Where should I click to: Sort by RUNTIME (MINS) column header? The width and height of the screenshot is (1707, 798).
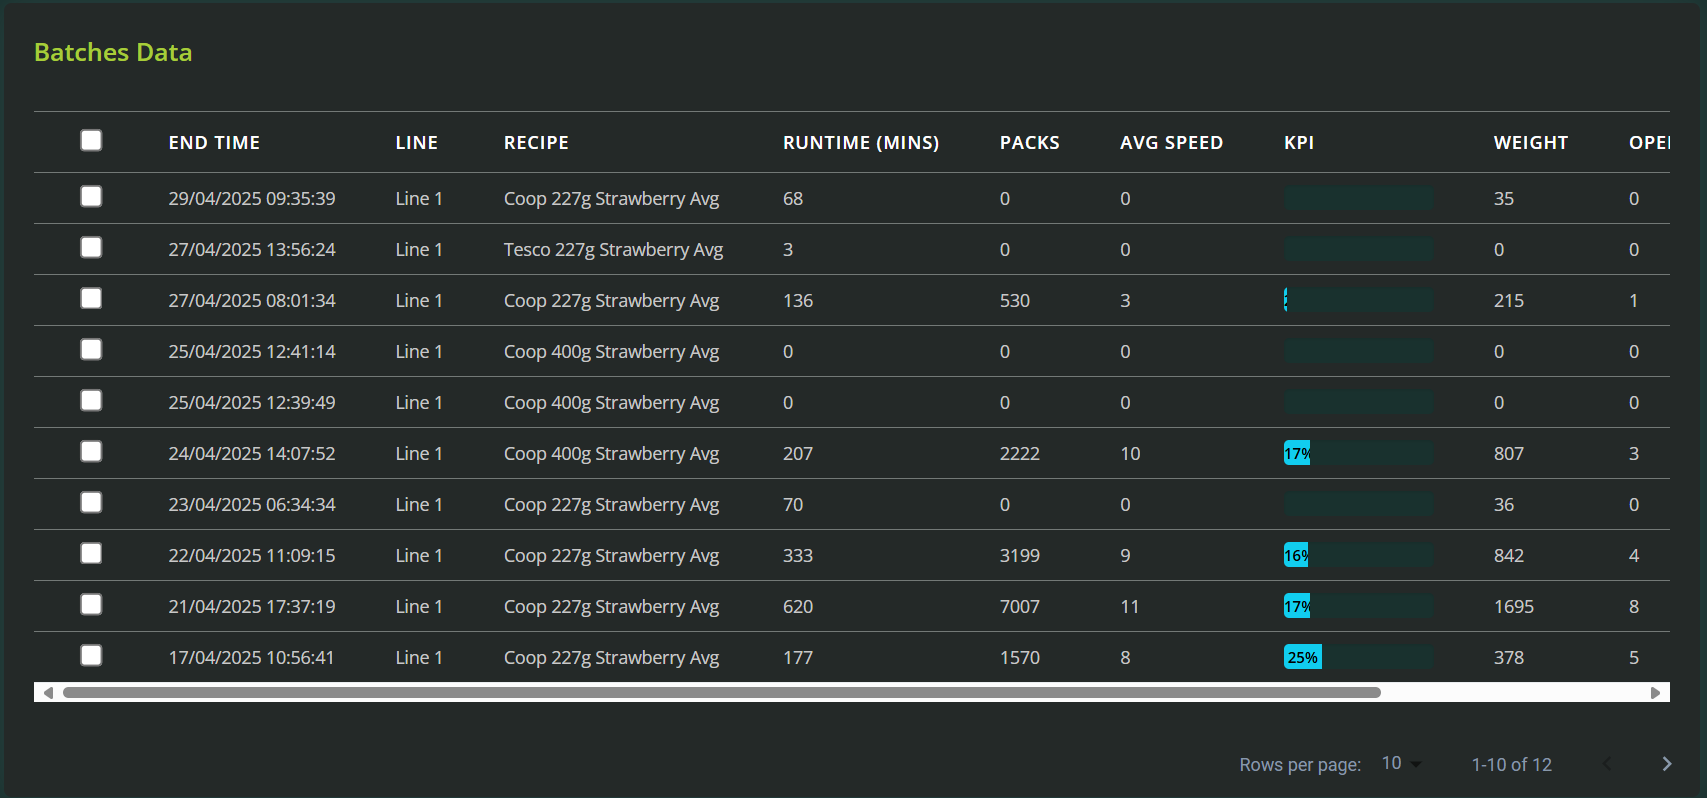click(860, 143)
